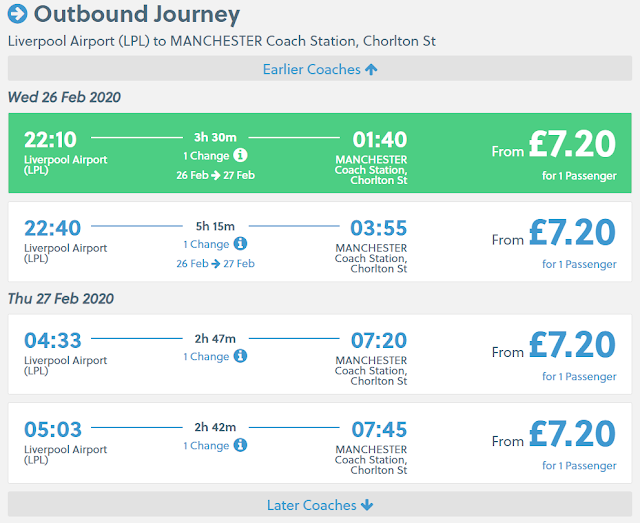View '1 Change' details for 05:03 coach

point(206,445)
